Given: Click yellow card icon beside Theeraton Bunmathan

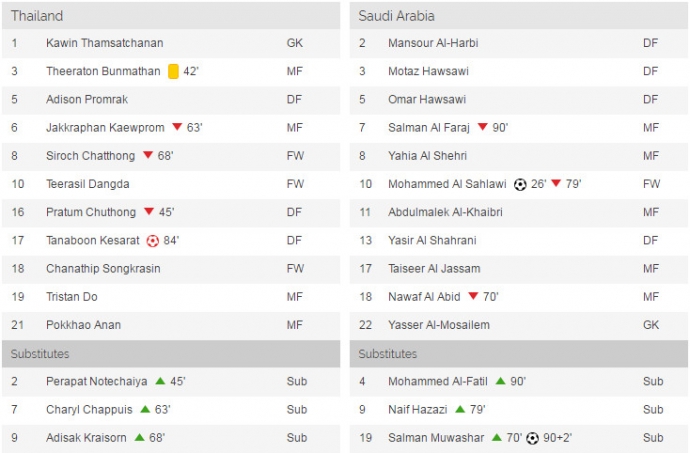Looking at the screenshot, I should point(173,71).
